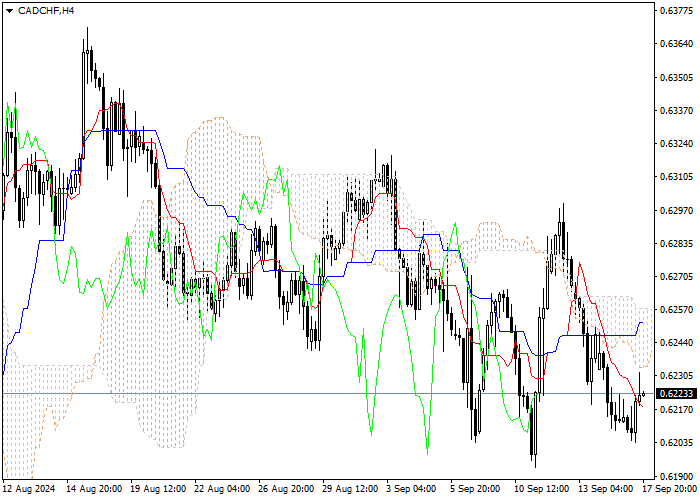Select the 5 Sep 20:00 time label
700x500 pixels.
pyautogui.click(x=475, y=489)
